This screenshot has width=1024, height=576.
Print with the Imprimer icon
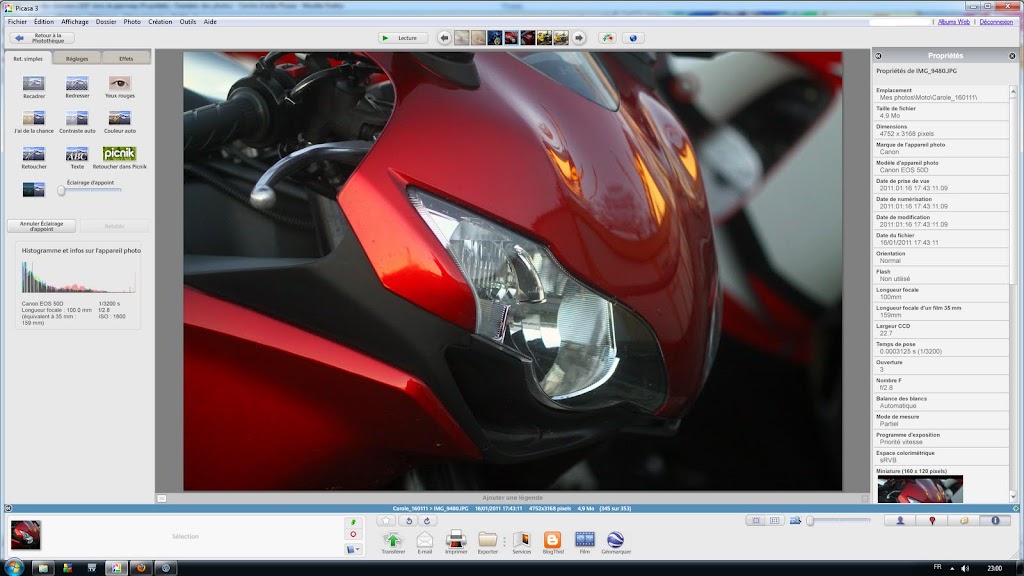pos(456,540)
